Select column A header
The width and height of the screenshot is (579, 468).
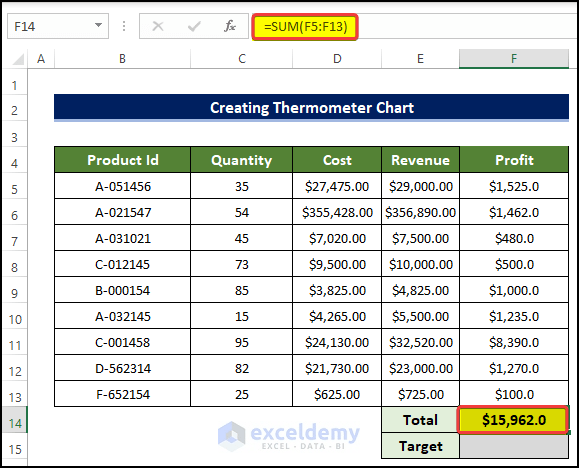(41, 59)
